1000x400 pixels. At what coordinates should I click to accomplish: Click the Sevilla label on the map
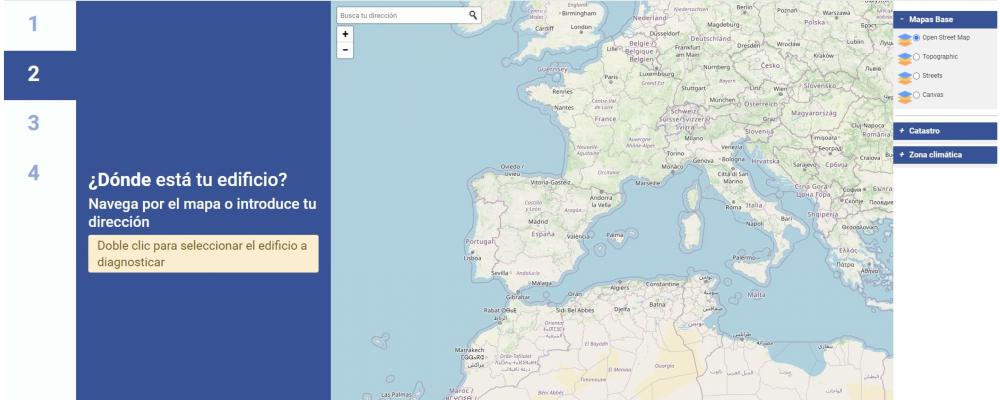click(499, 273)
